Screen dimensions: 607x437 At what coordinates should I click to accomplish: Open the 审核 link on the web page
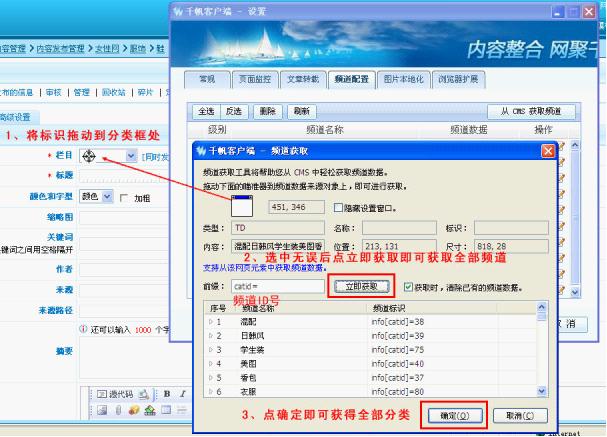click(53, 92)
